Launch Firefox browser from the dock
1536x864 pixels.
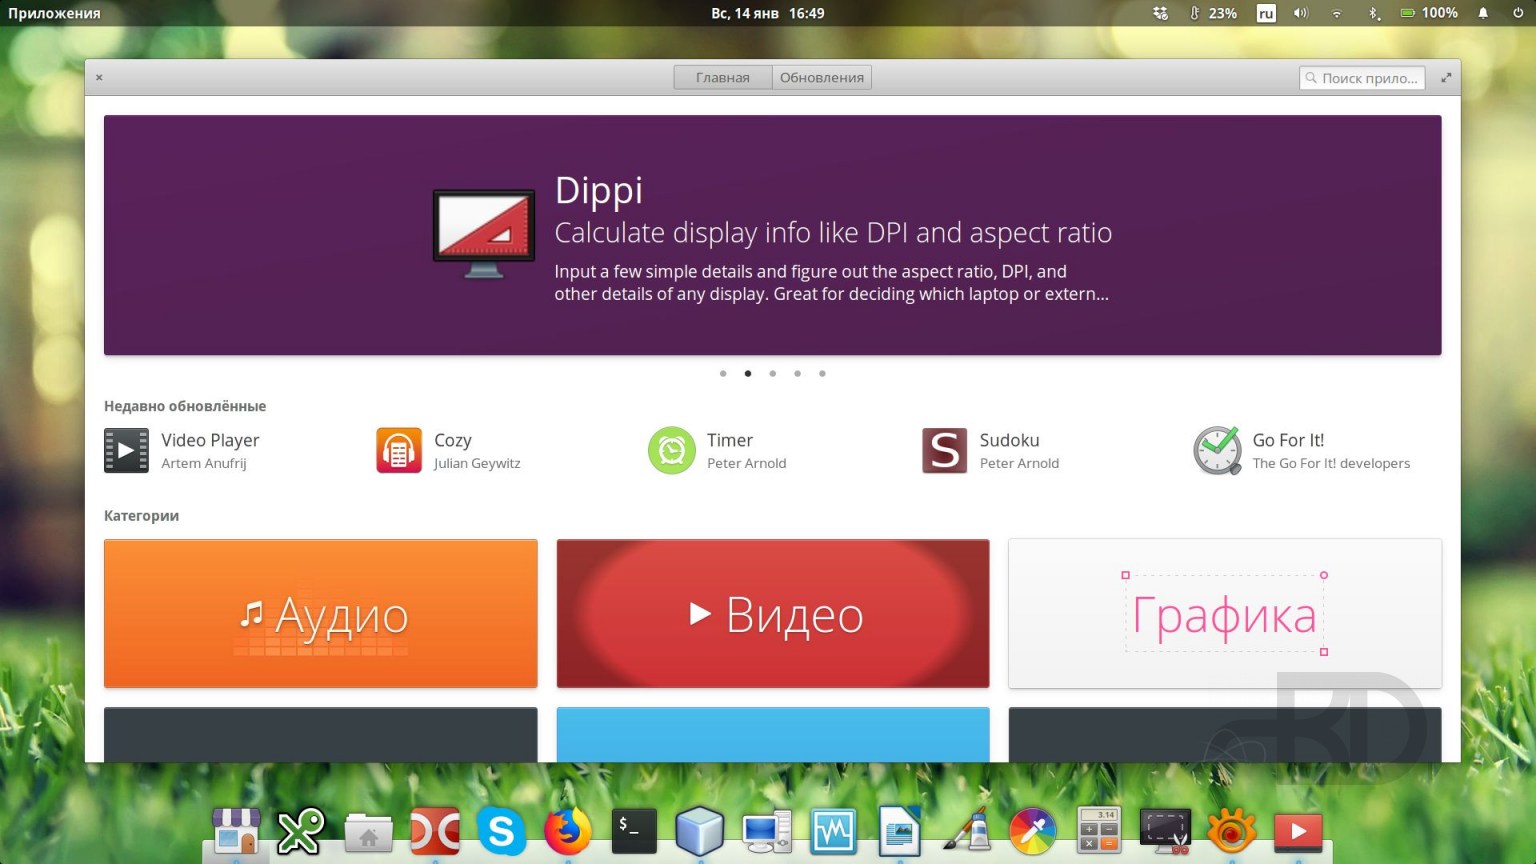click(568, 831)
